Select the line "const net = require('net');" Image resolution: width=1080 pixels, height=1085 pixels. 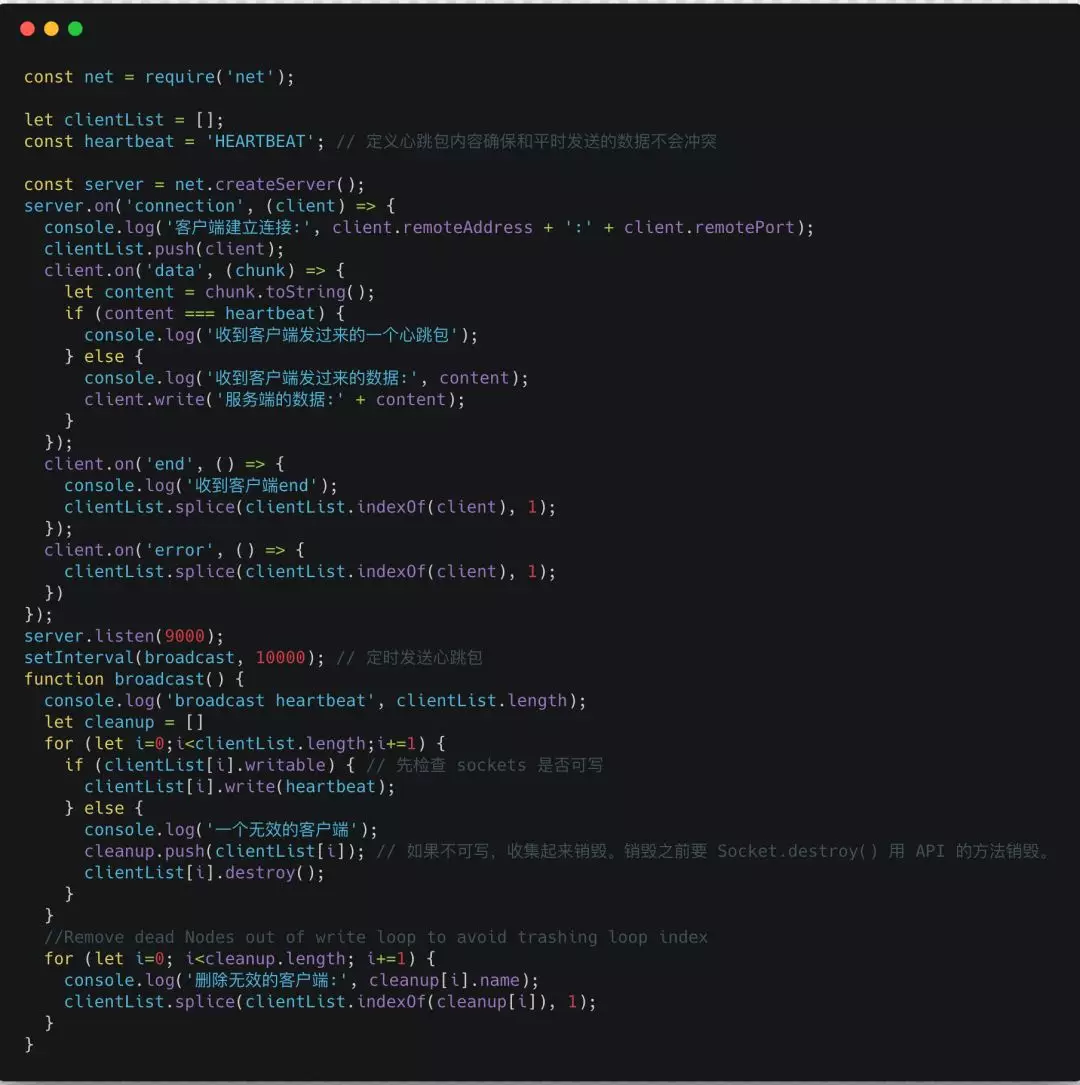[x=159, y=77]
